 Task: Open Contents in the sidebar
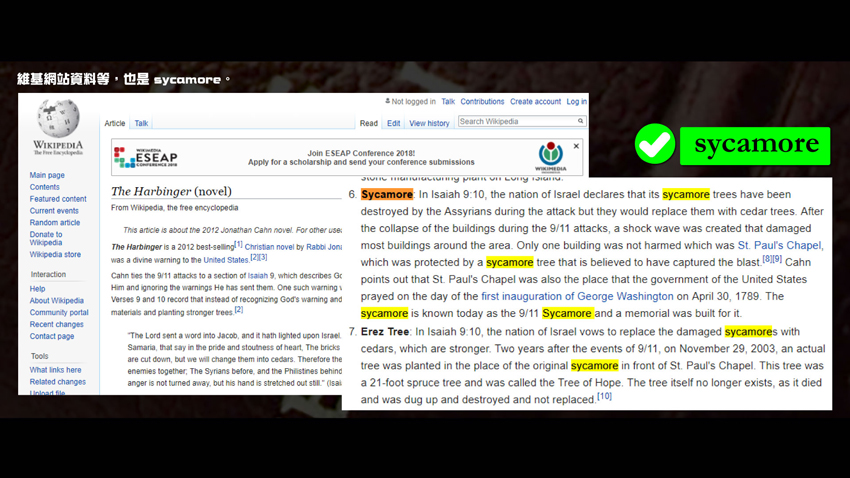tap(44, 187)
